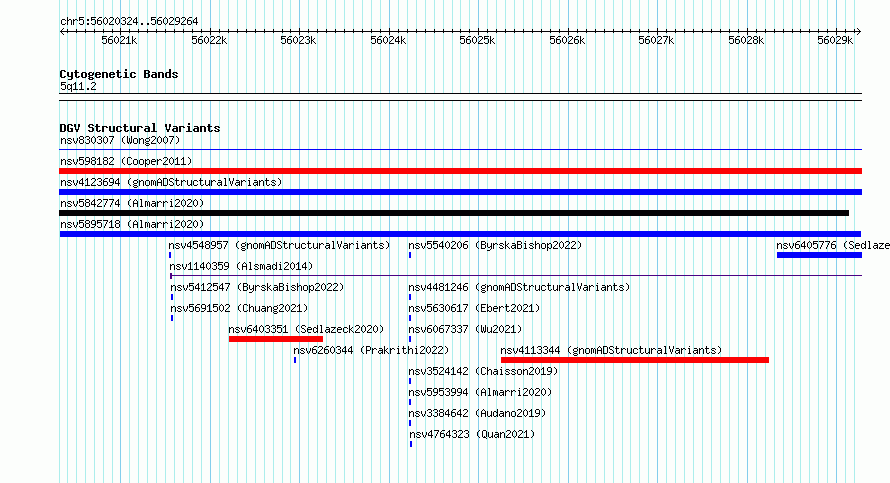Click nsv1140359 (Alsmadi2014) label

tap(241, 266)
